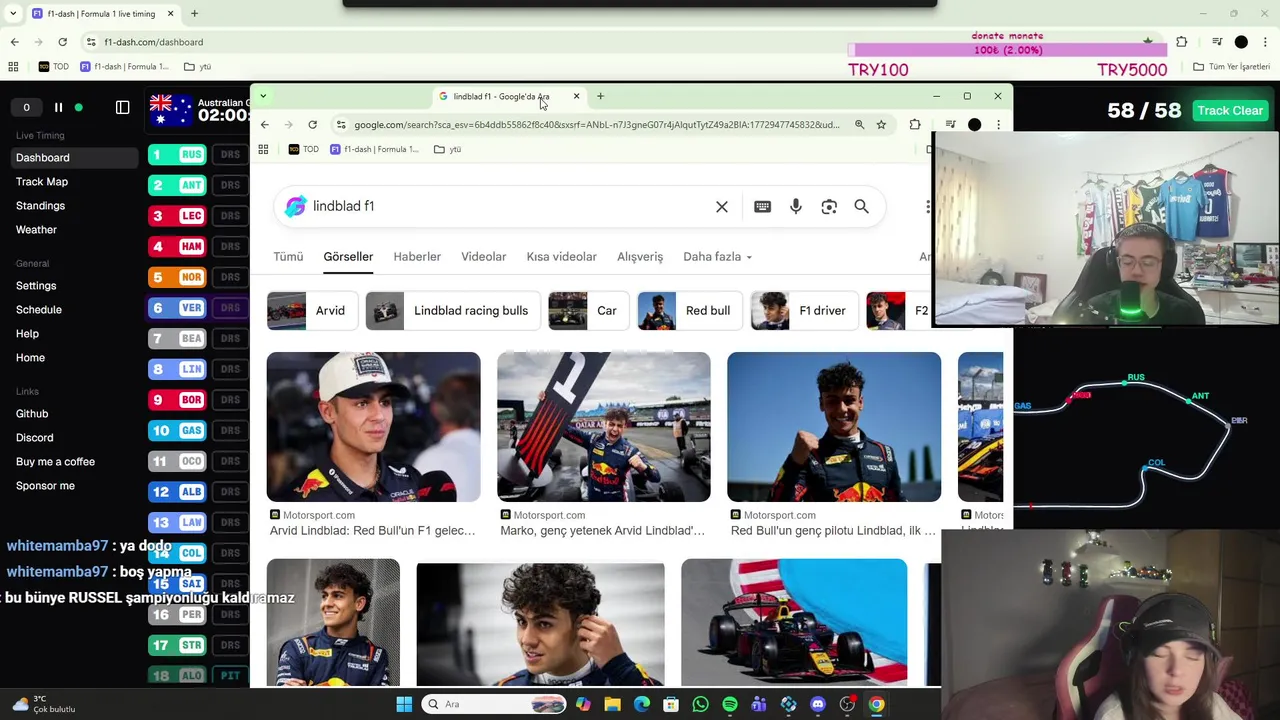Viewport: 1280px width, 720px height.
Task: Open a new tab in the Google window
Action: pyautogui.click(x=600, y=96)
